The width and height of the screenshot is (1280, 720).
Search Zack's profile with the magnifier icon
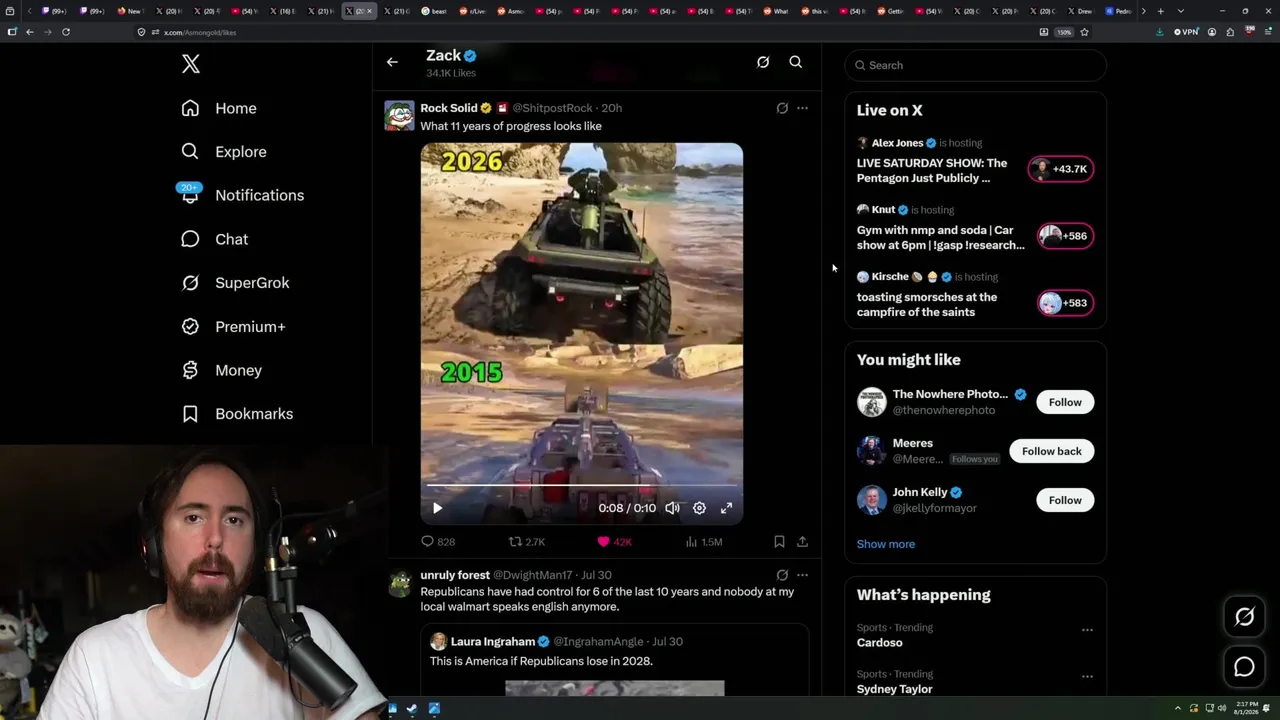click(x=796, y=62)
